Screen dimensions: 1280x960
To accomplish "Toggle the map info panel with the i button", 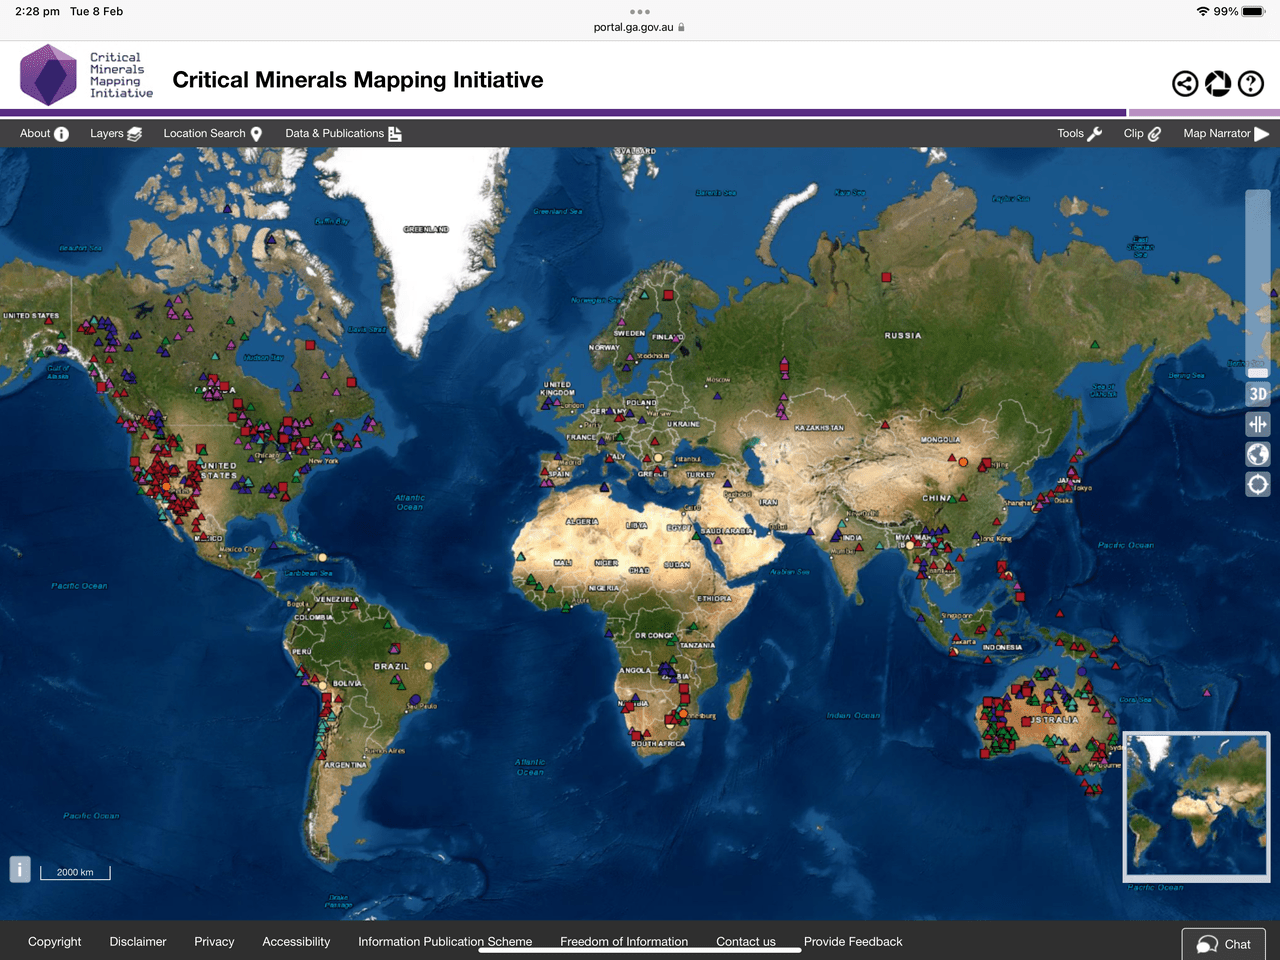I will point(19,869).
